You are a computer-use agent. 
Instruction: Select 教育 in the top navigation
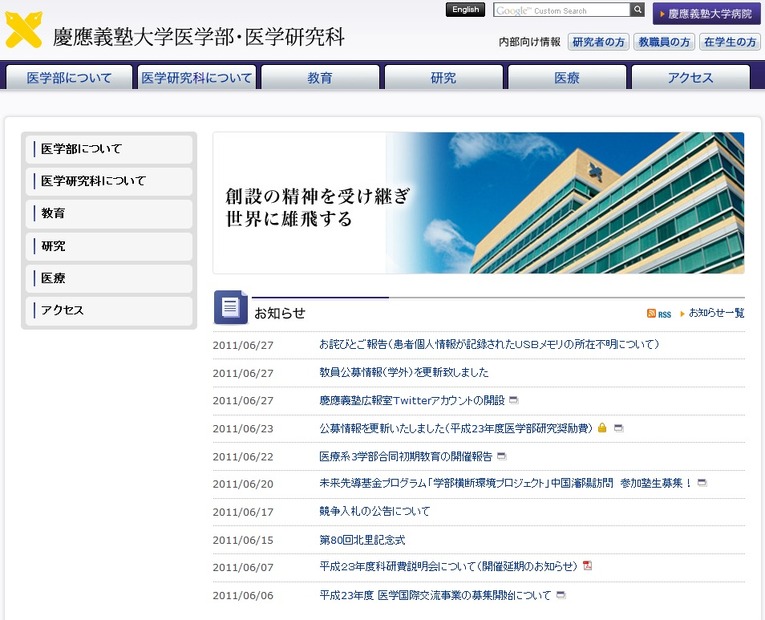[x=320, y=78]
